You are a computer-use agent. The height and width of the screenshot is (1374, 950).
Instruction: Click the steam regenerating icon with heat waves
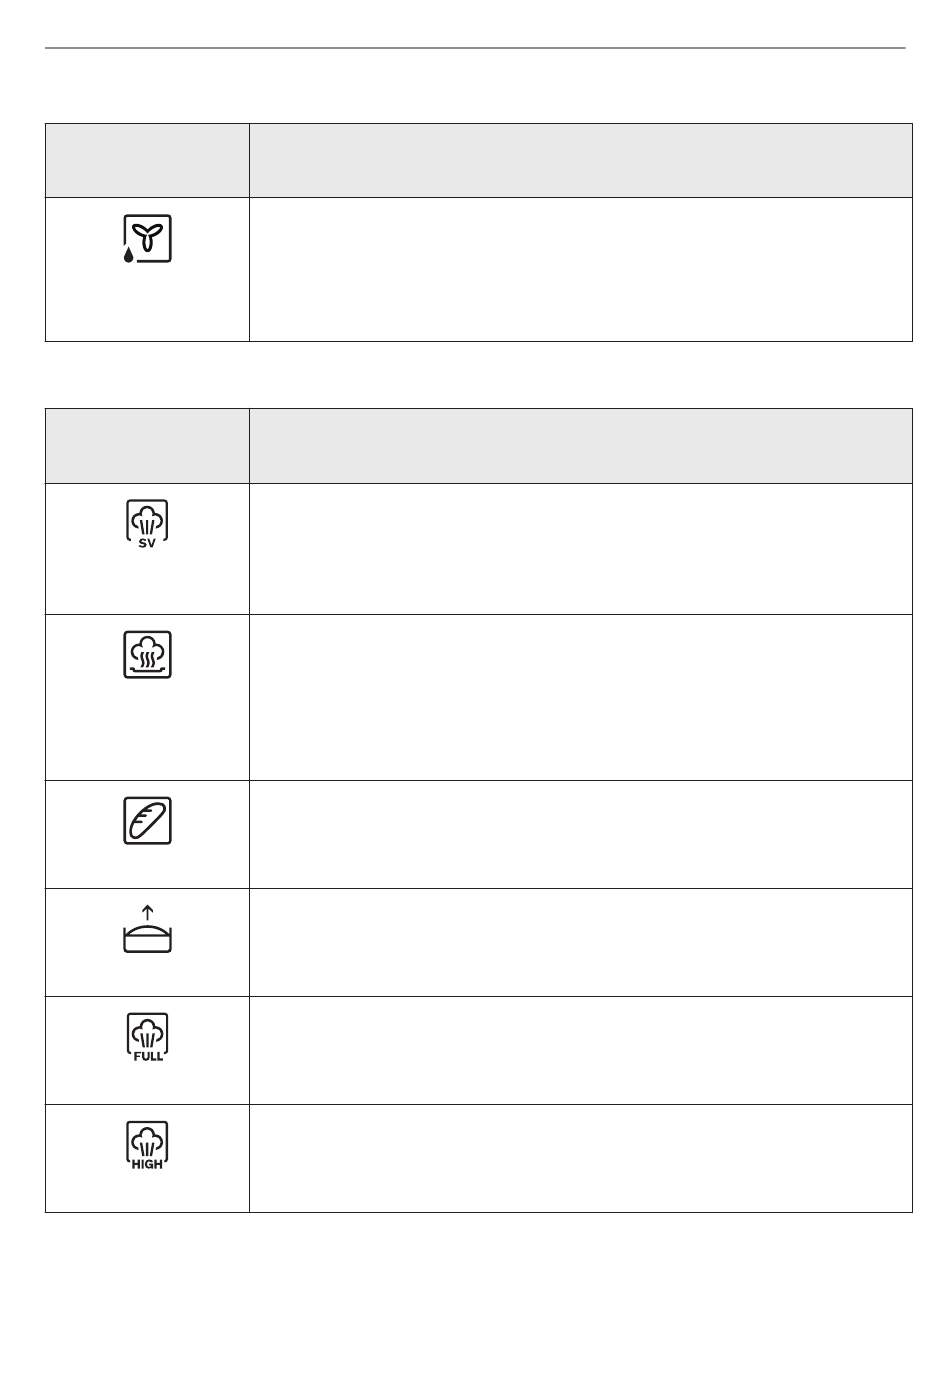click(x=147, y=654)
